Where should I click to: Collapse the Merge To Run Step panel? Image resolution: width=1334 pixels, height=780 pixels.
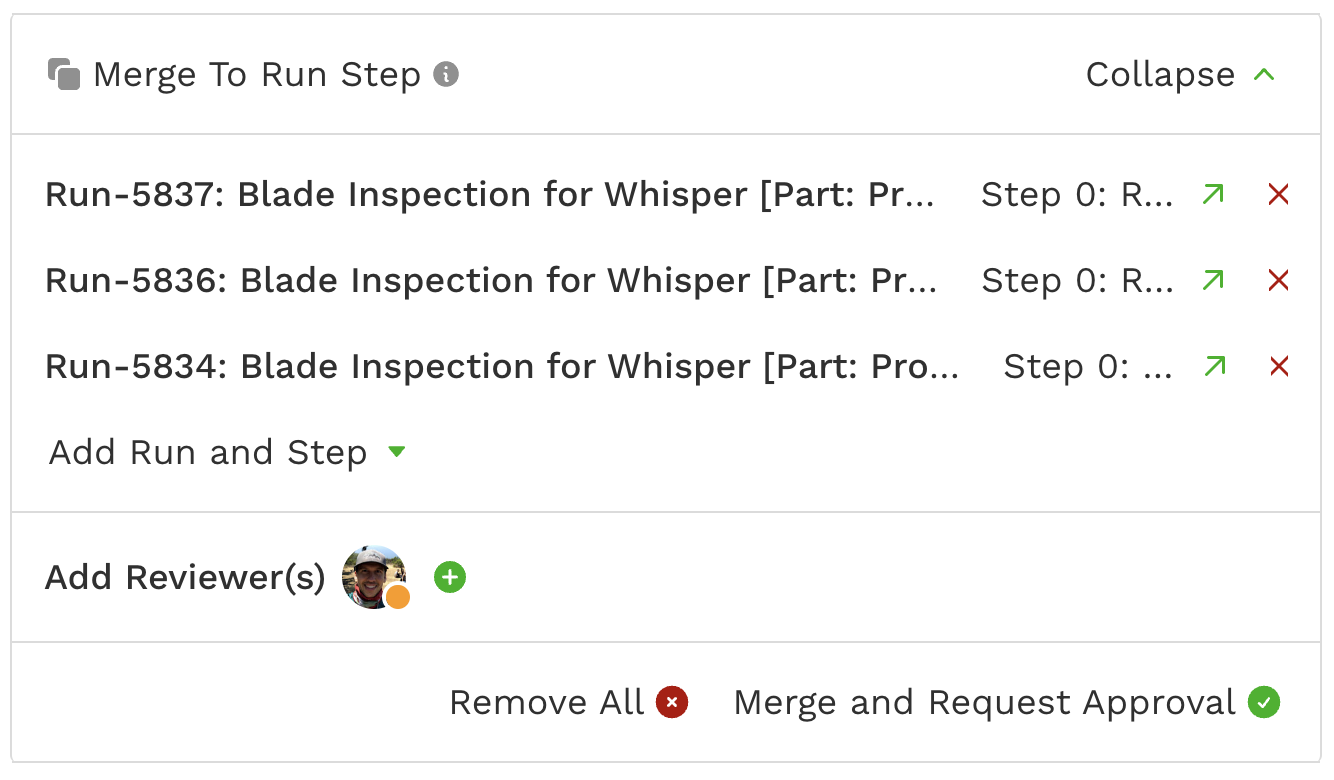tap(1181, 75)
